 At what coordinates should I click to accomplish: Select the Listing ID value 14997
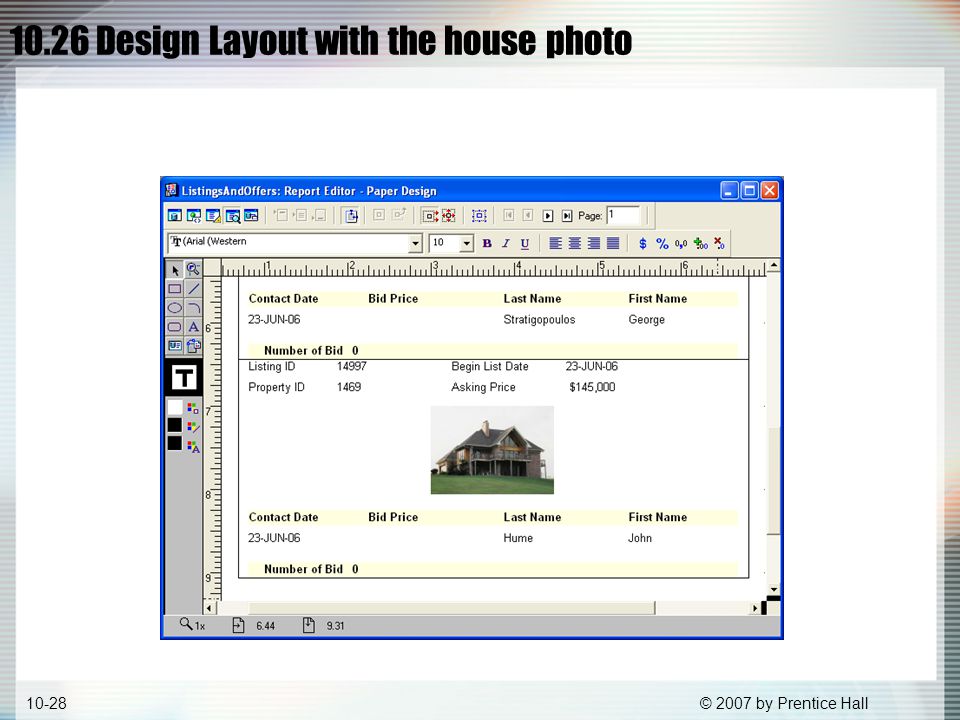pos(351,366)
